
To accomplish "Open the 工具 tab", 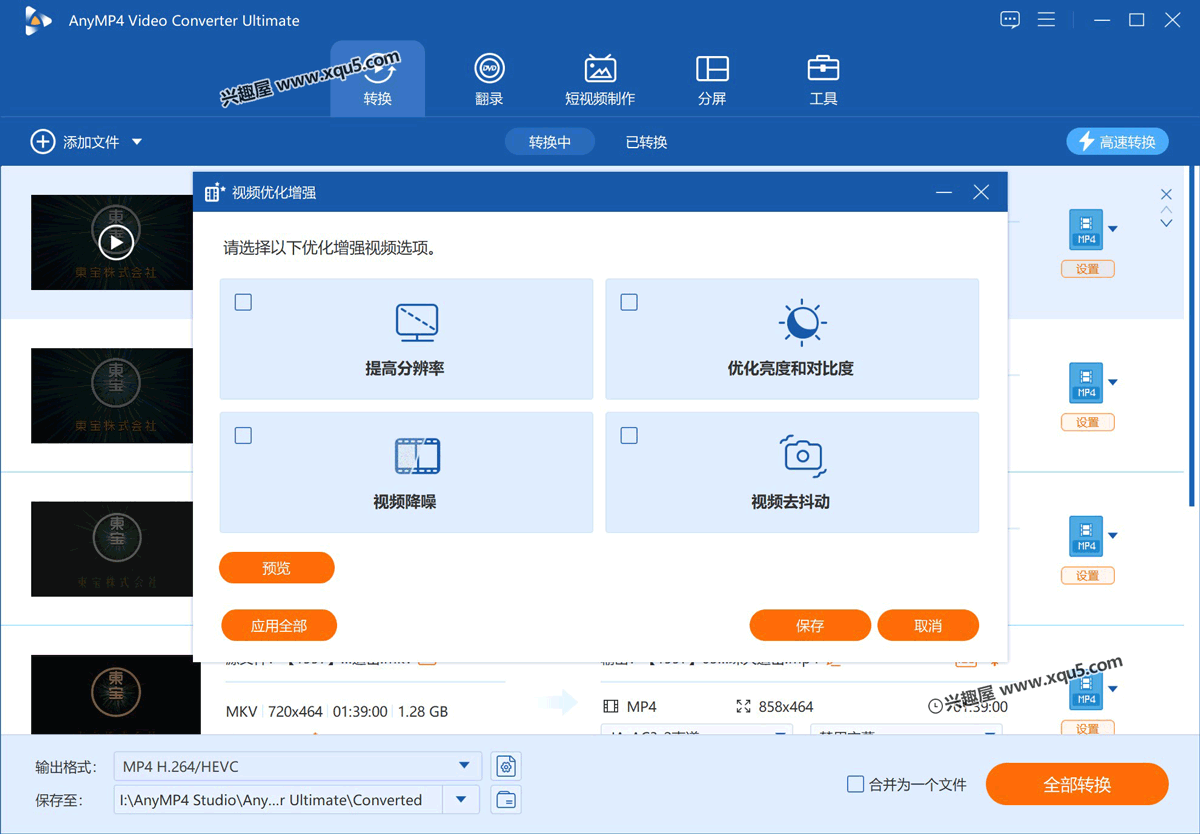I will pos(823,79).
